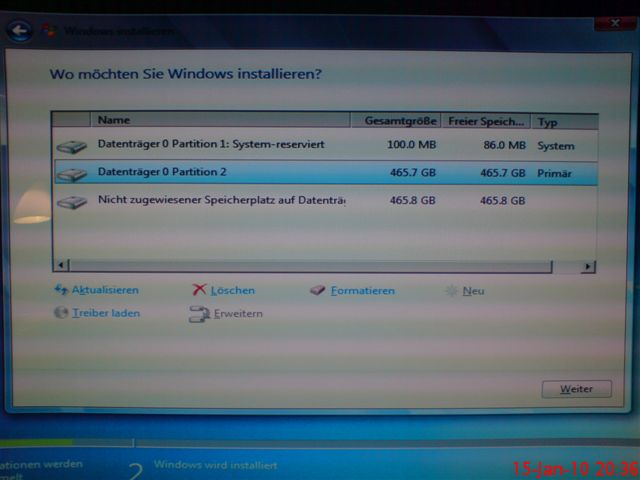Open the Treiber laden link
The image size is (640, 480).
click(x=106, y=313)
